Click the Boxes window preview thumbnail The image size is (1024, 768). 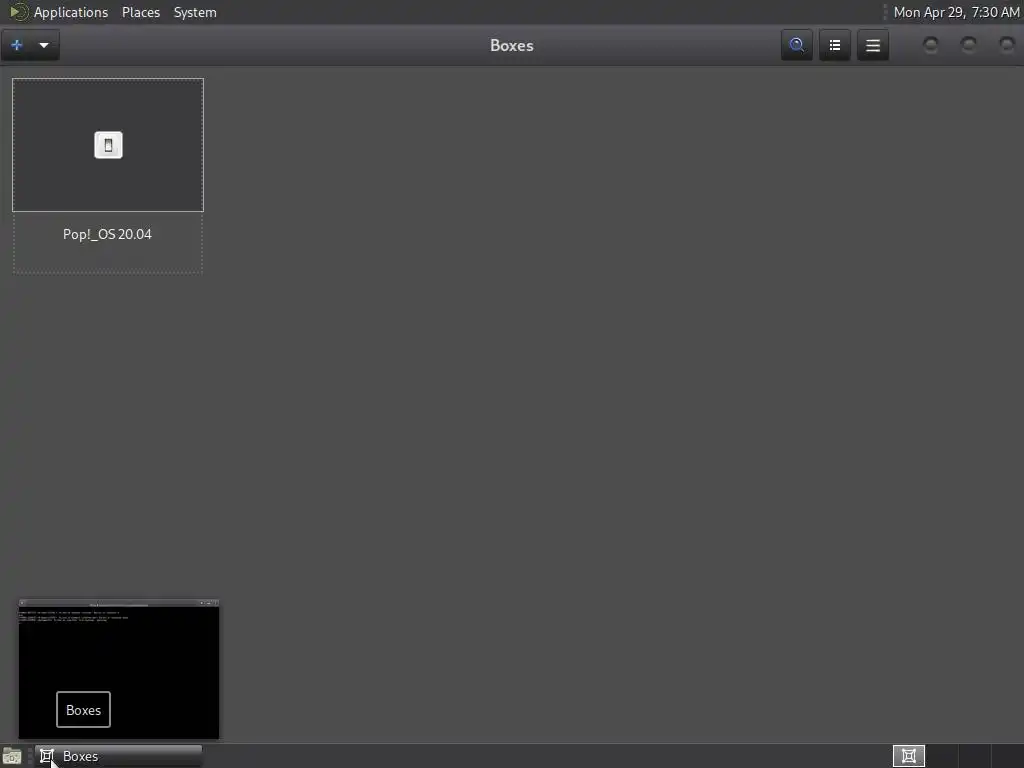point(119,669)
